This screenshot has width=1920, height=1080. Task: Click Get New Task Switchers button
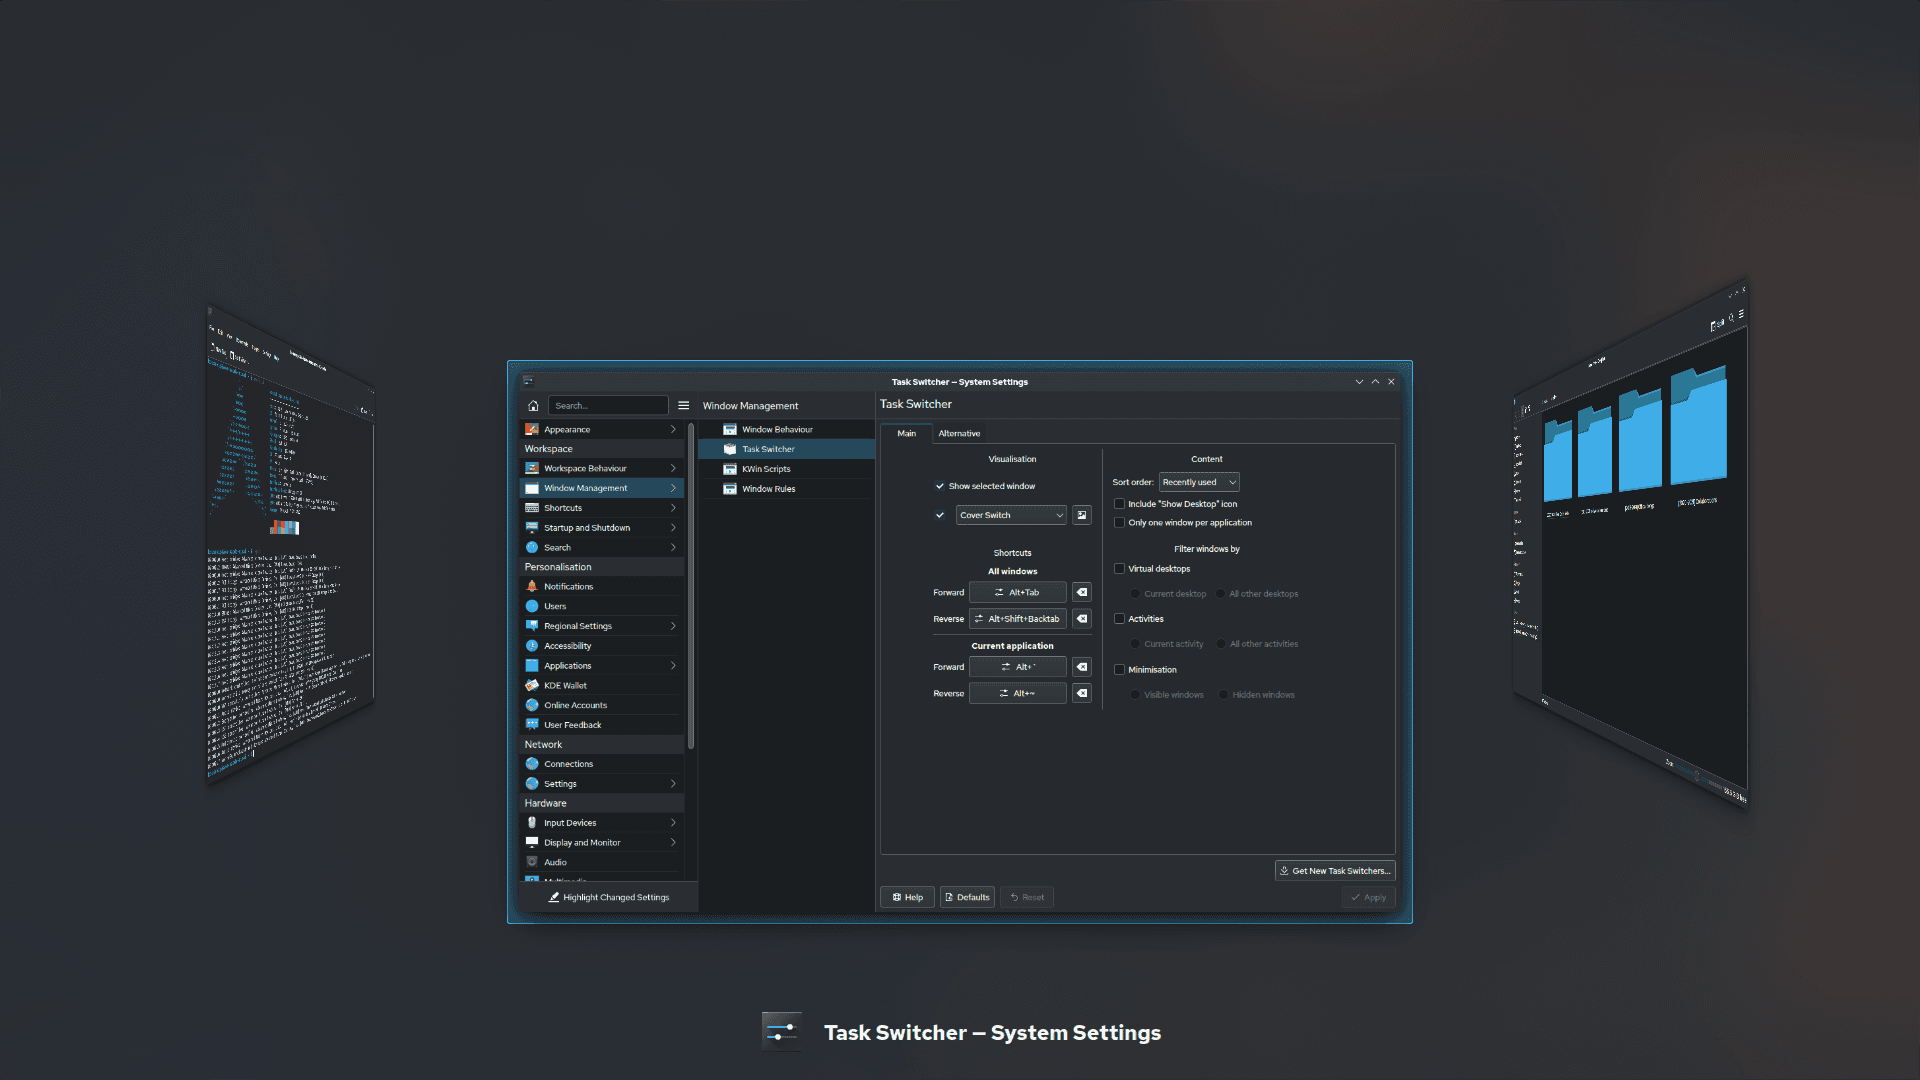pos(1335,871)
